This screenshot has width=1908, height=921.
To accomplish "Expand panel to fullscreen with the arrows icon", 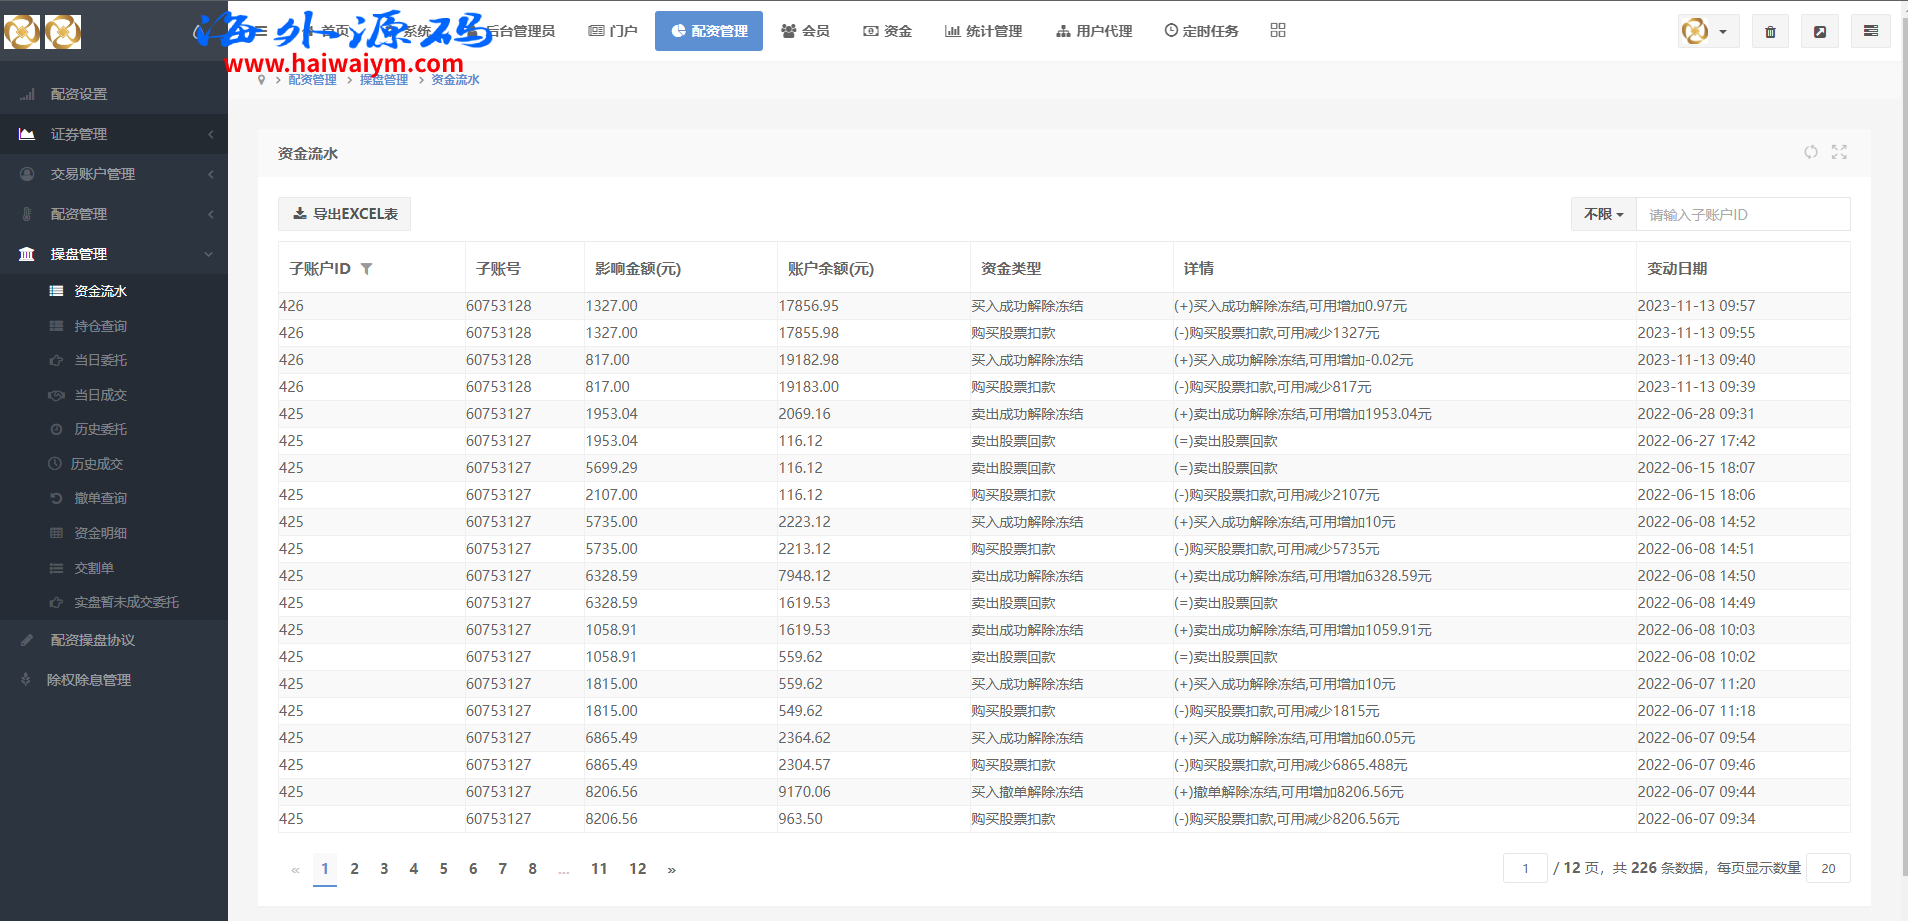I will pos(1839,152).
